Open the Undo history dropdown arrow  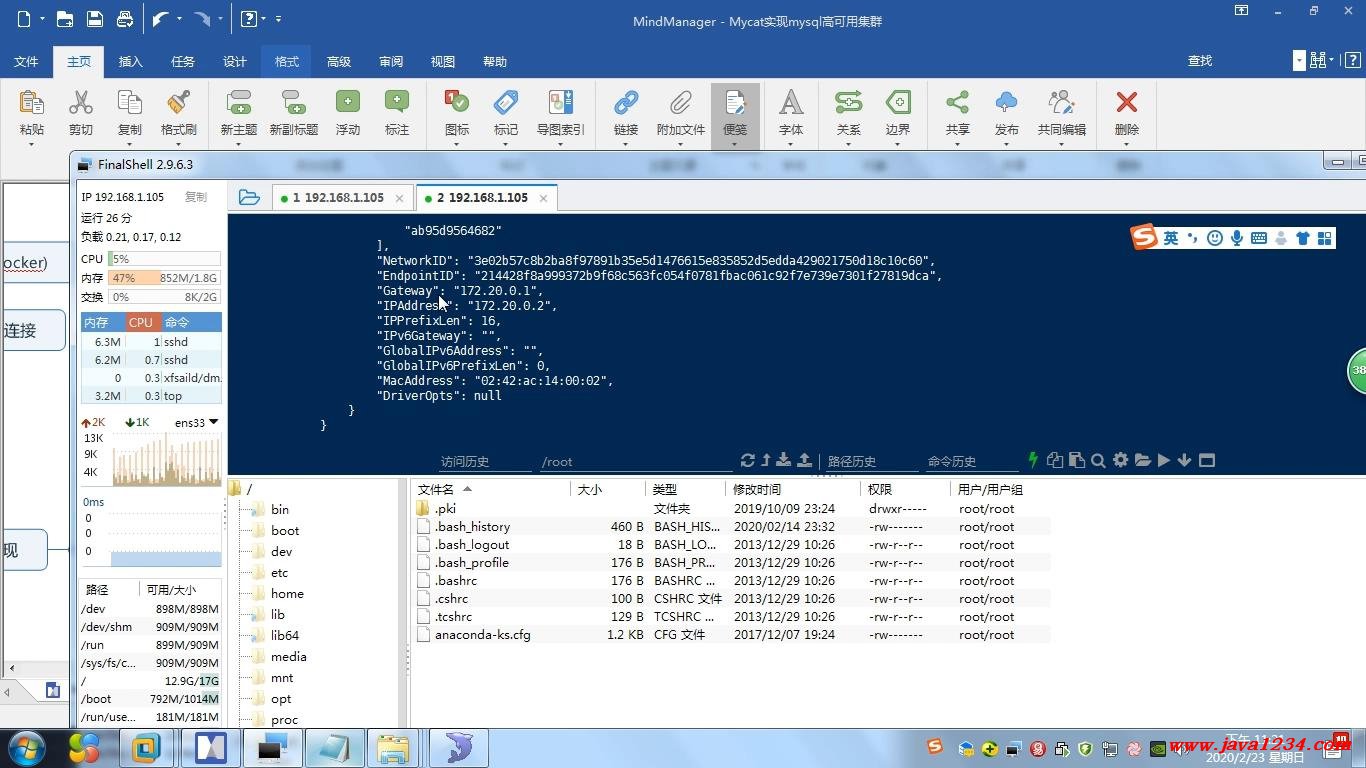coord(178,19)
